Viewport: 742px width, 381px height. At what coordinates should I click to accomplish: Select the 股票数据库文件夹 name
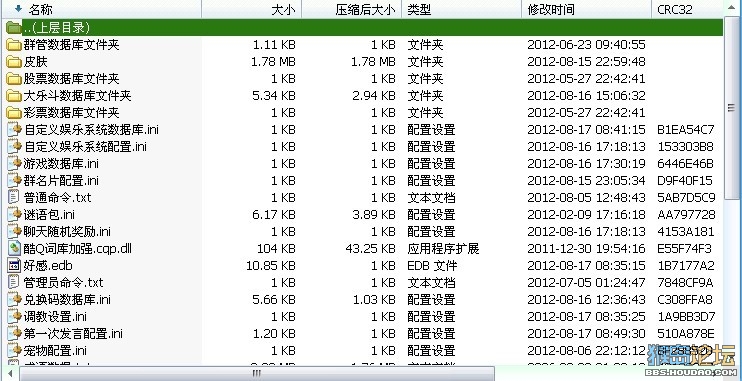click(71, 79)
